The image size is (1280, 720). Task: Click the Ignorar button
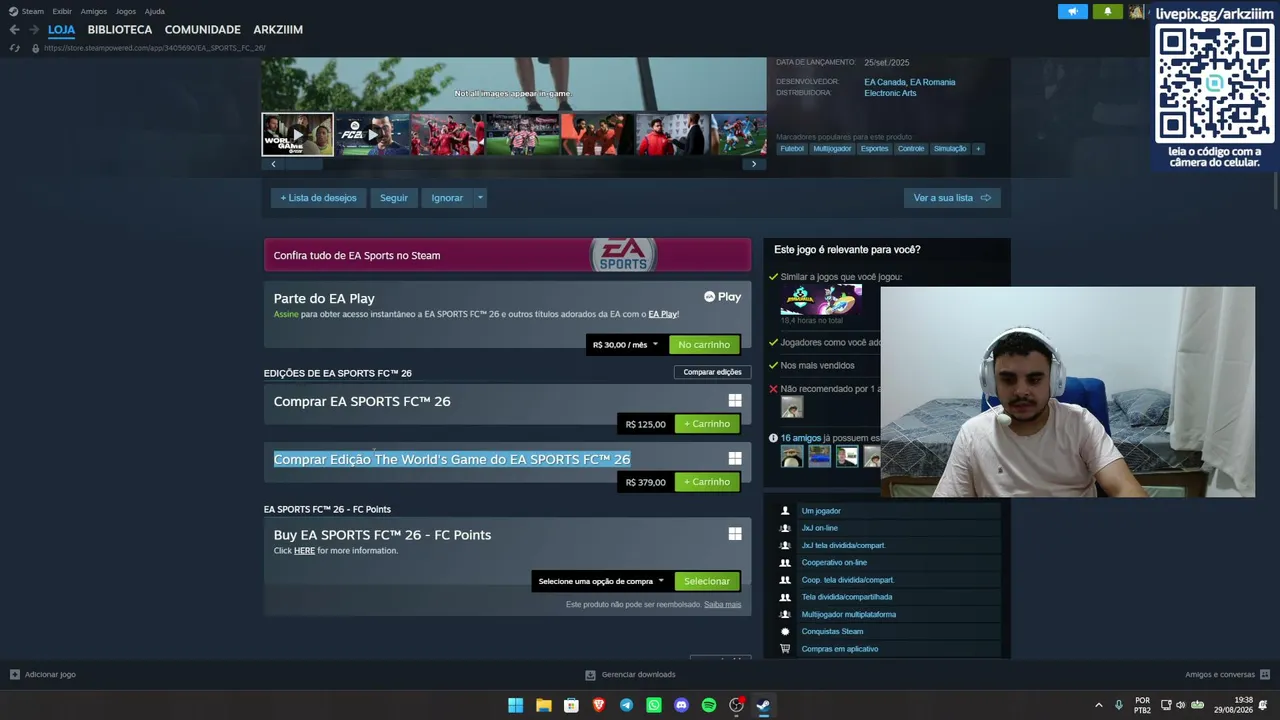(447, 198)
